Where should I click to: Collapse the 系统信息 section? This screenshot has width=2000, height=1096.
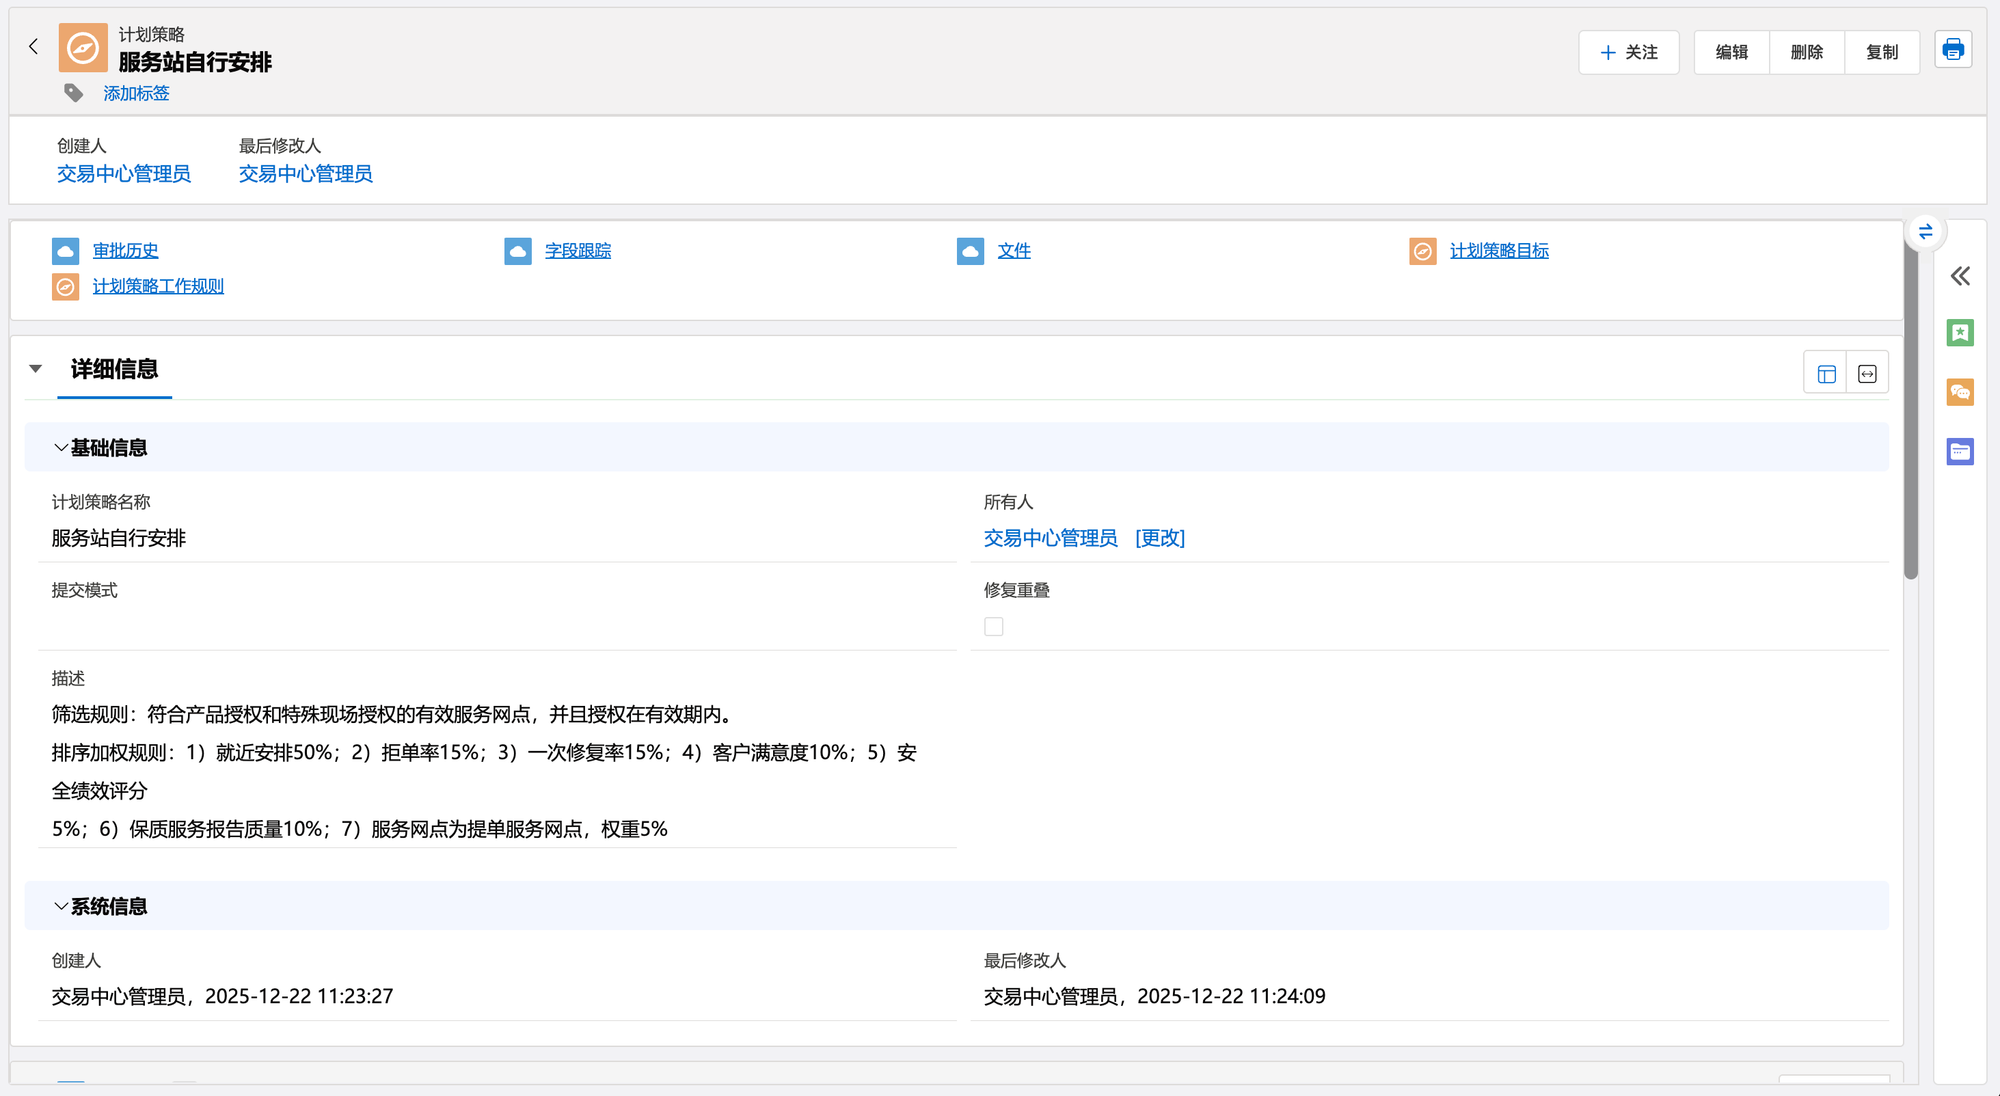(x=61, y=907)
